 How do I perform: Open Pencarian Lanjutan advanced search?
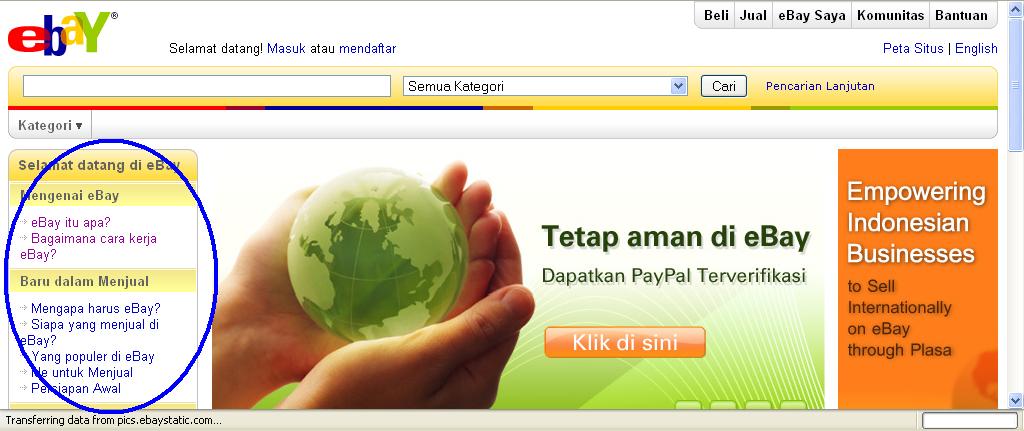[x=820, y=86]
